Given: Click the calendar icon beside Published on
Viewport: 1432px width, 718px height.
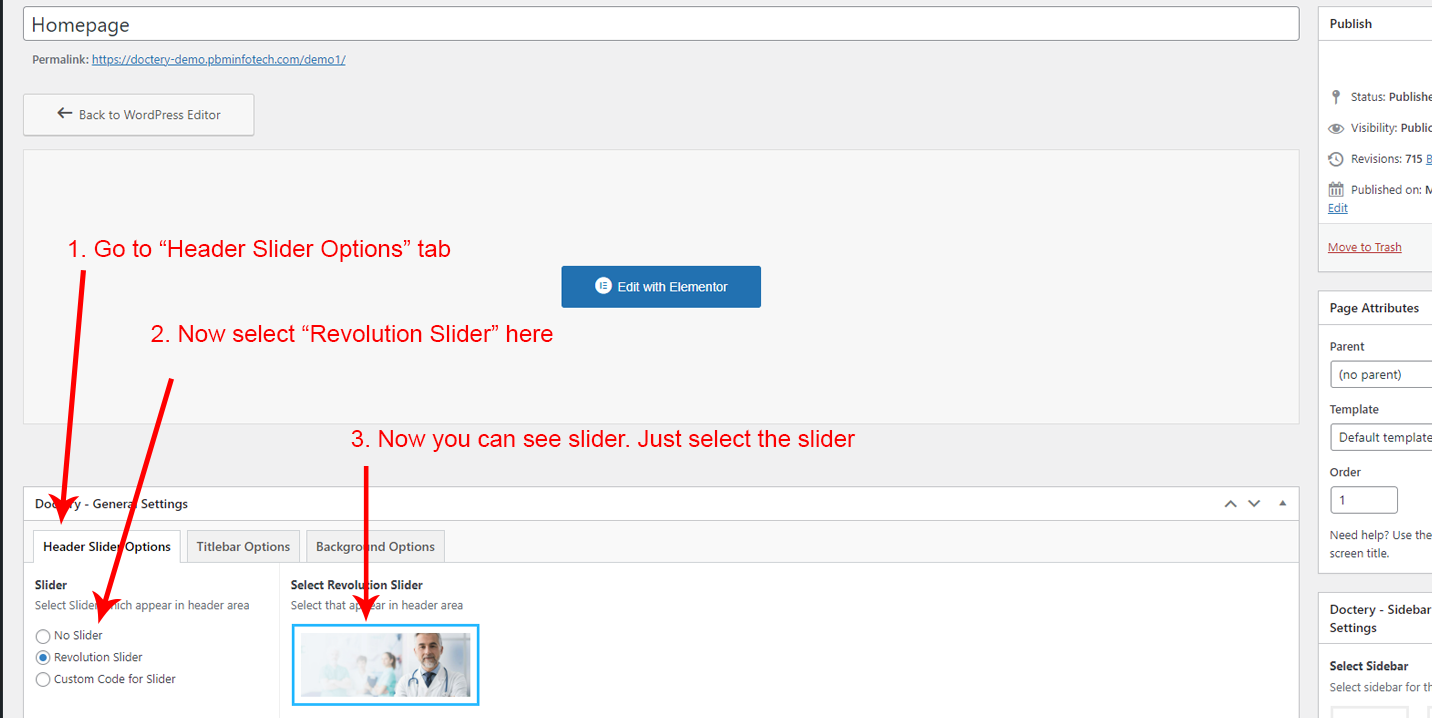Looking at the screenshot, I should click(1336, 189).
